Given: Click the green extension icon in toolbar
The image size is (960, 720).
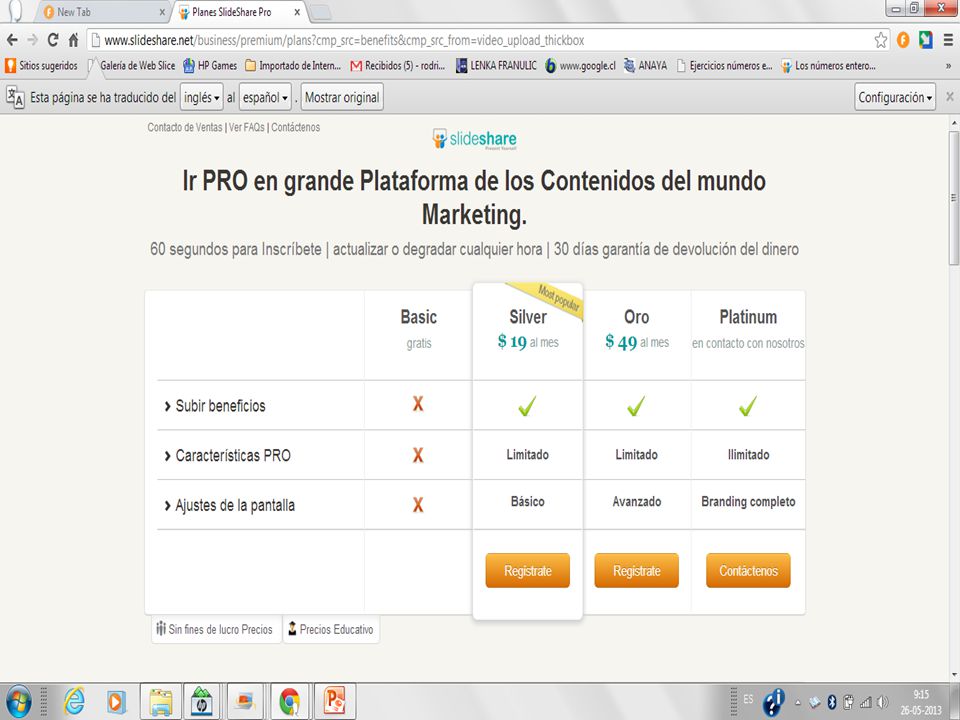Looking at the screenshot, I should 925,40.
